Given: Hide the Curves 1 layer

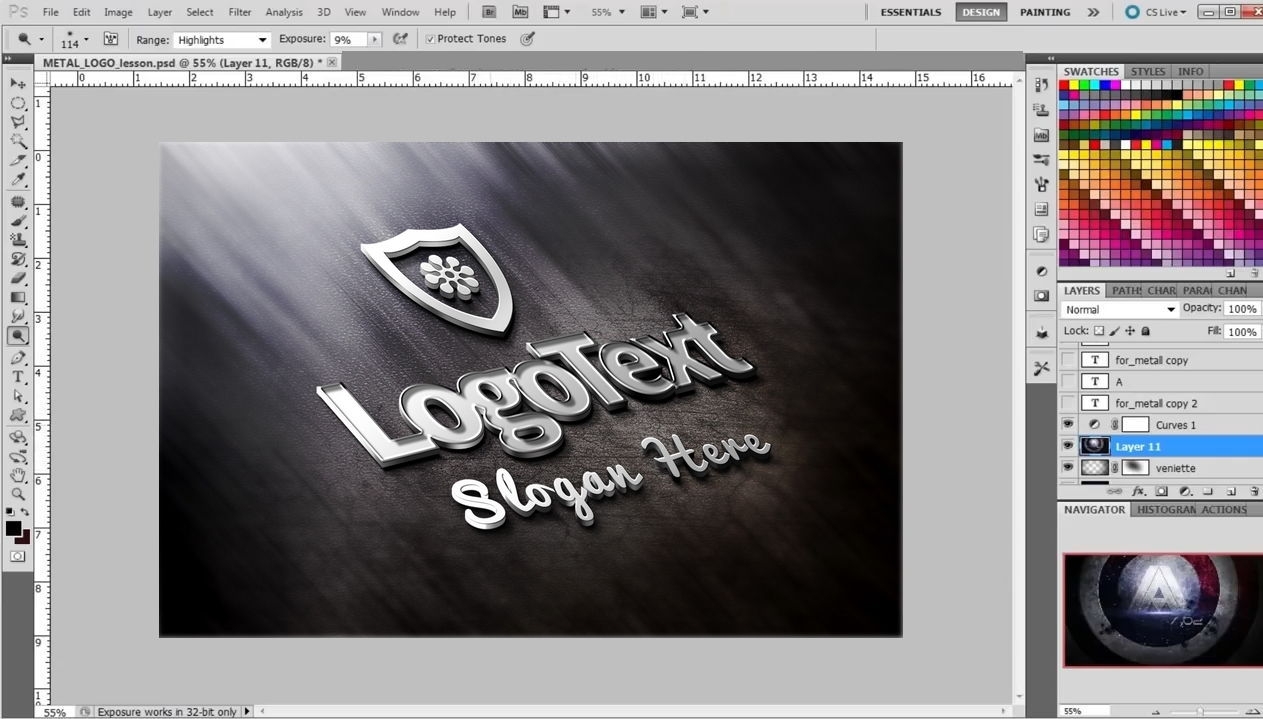Looking at the screenshot, I should 1068,425.
